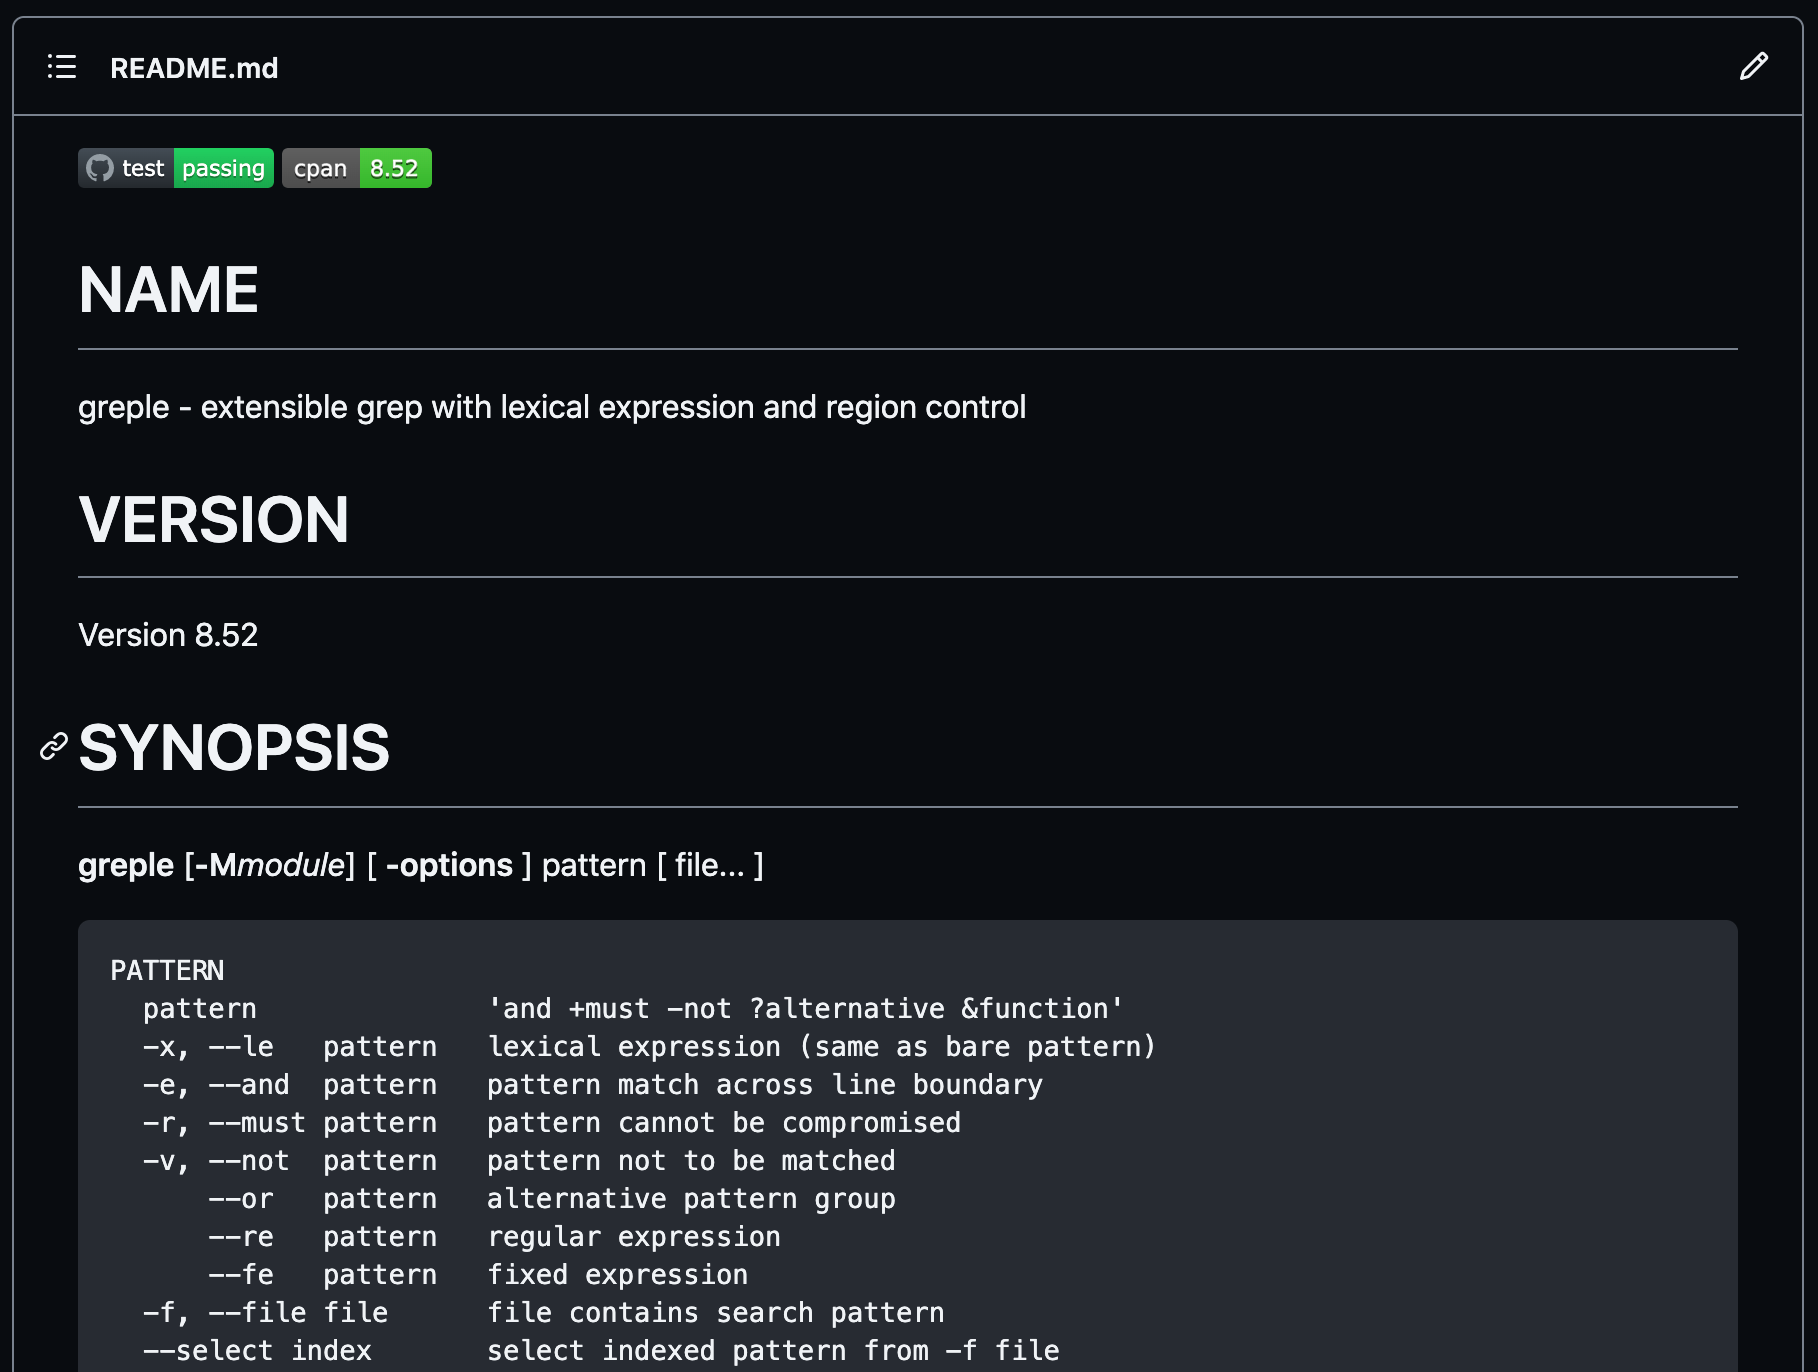This screenshot has width=1818, height=1372.
Task: Click the PATTERN label in code block
Action: tap(167, 970)
